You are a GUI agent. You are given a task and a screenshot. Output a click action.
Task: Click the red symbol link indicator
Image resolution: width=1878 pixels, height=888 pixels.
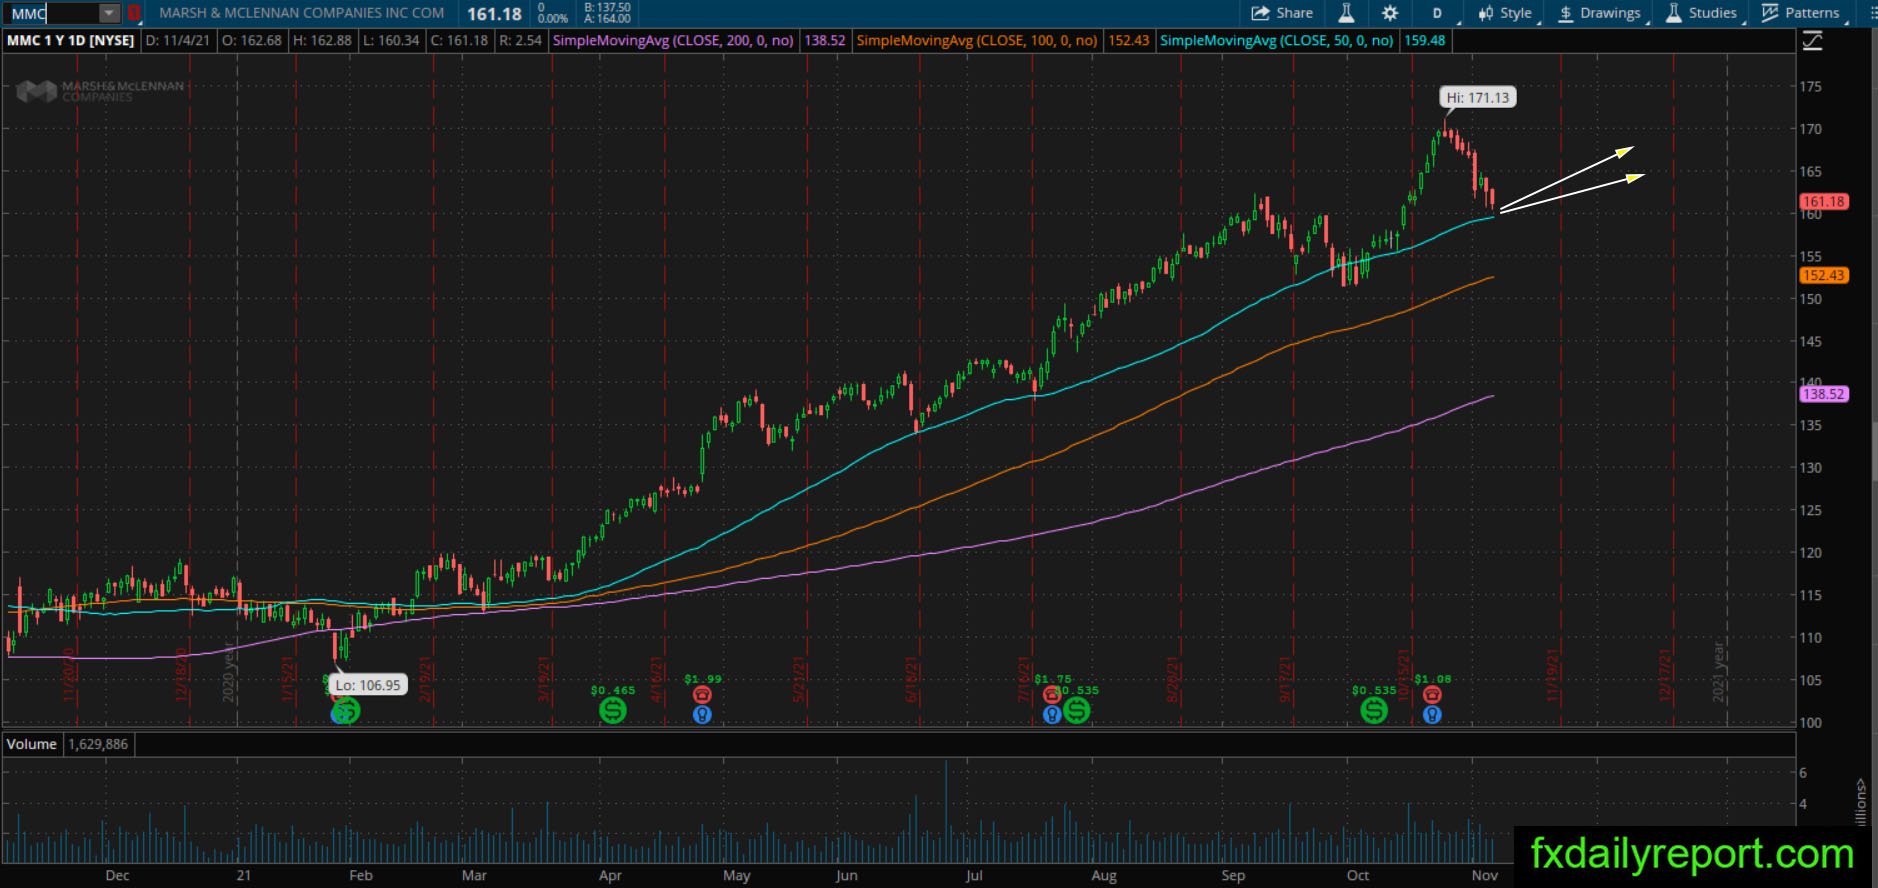134,13
